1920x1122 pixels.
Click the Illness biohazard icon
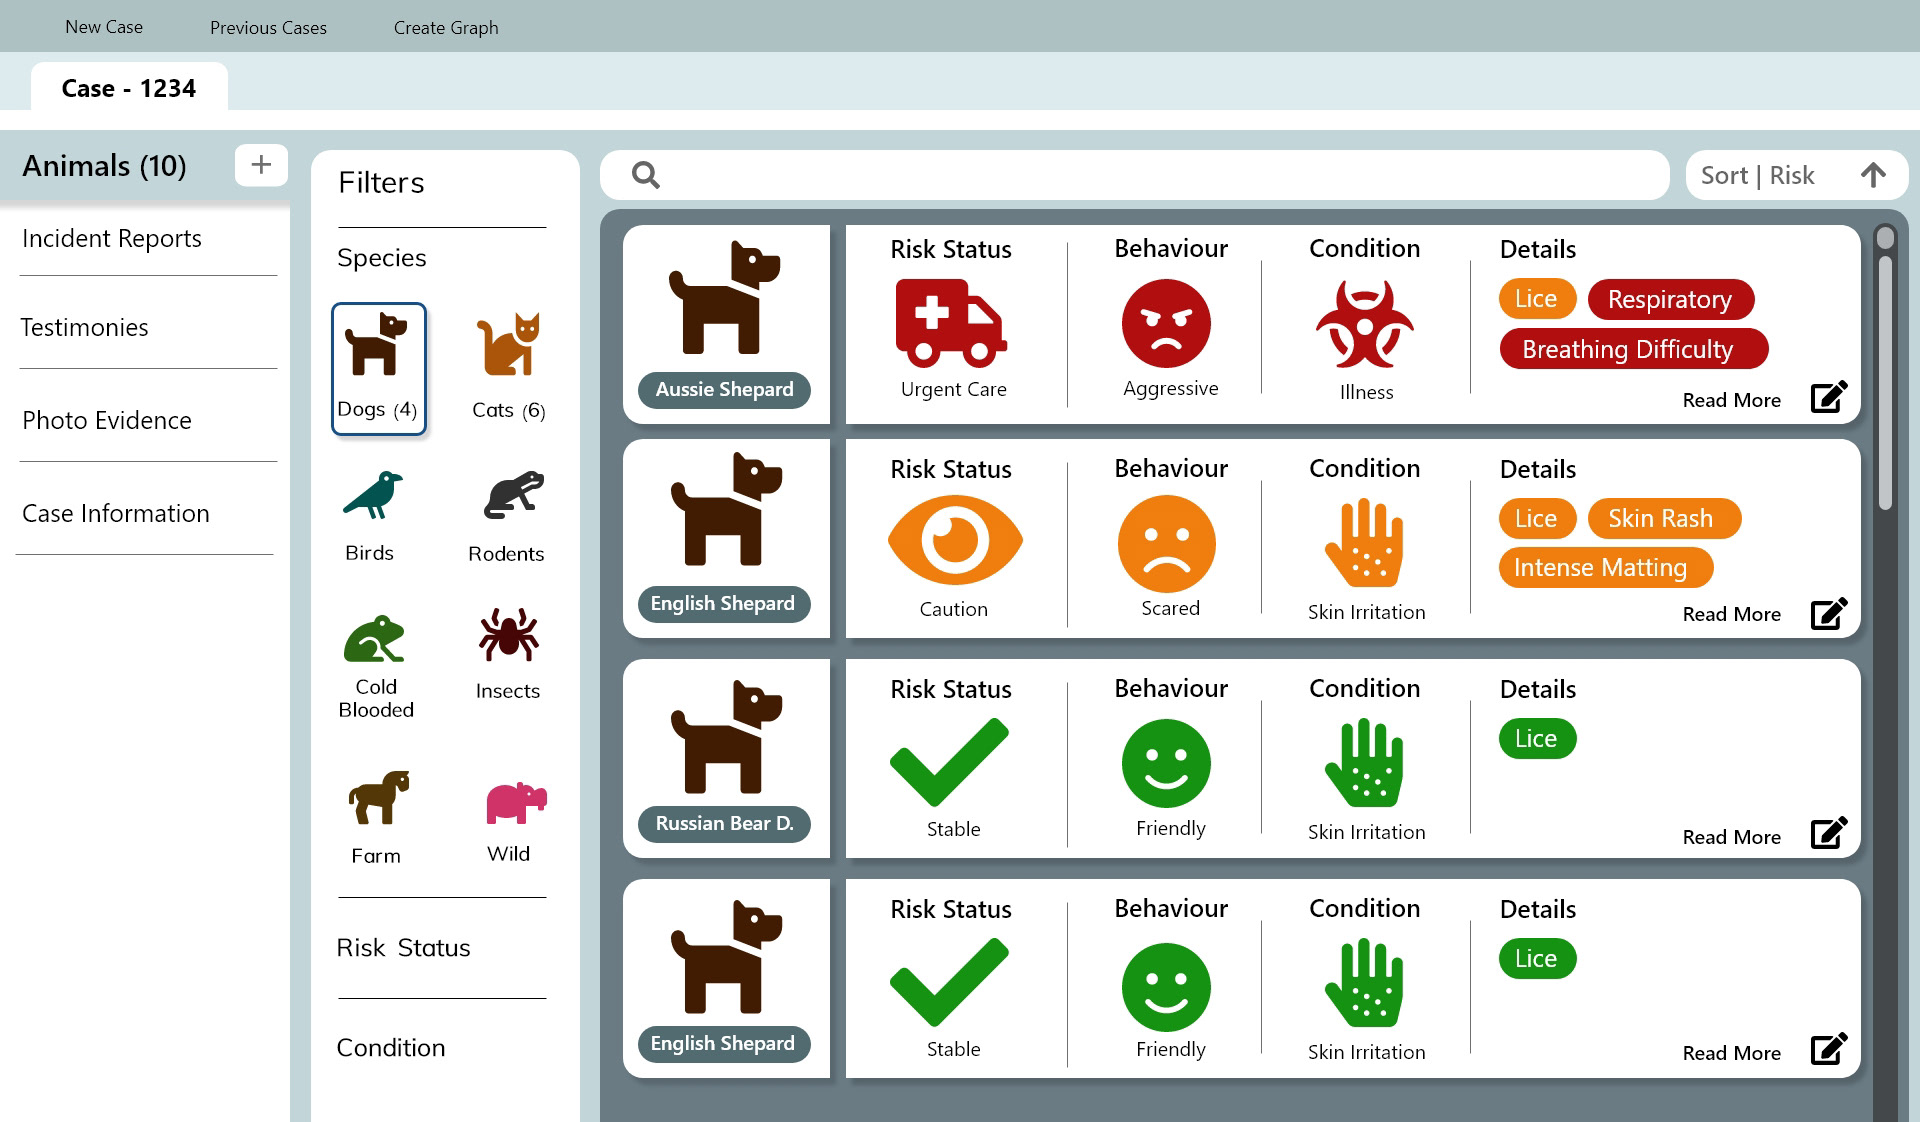coord(1365,324)
